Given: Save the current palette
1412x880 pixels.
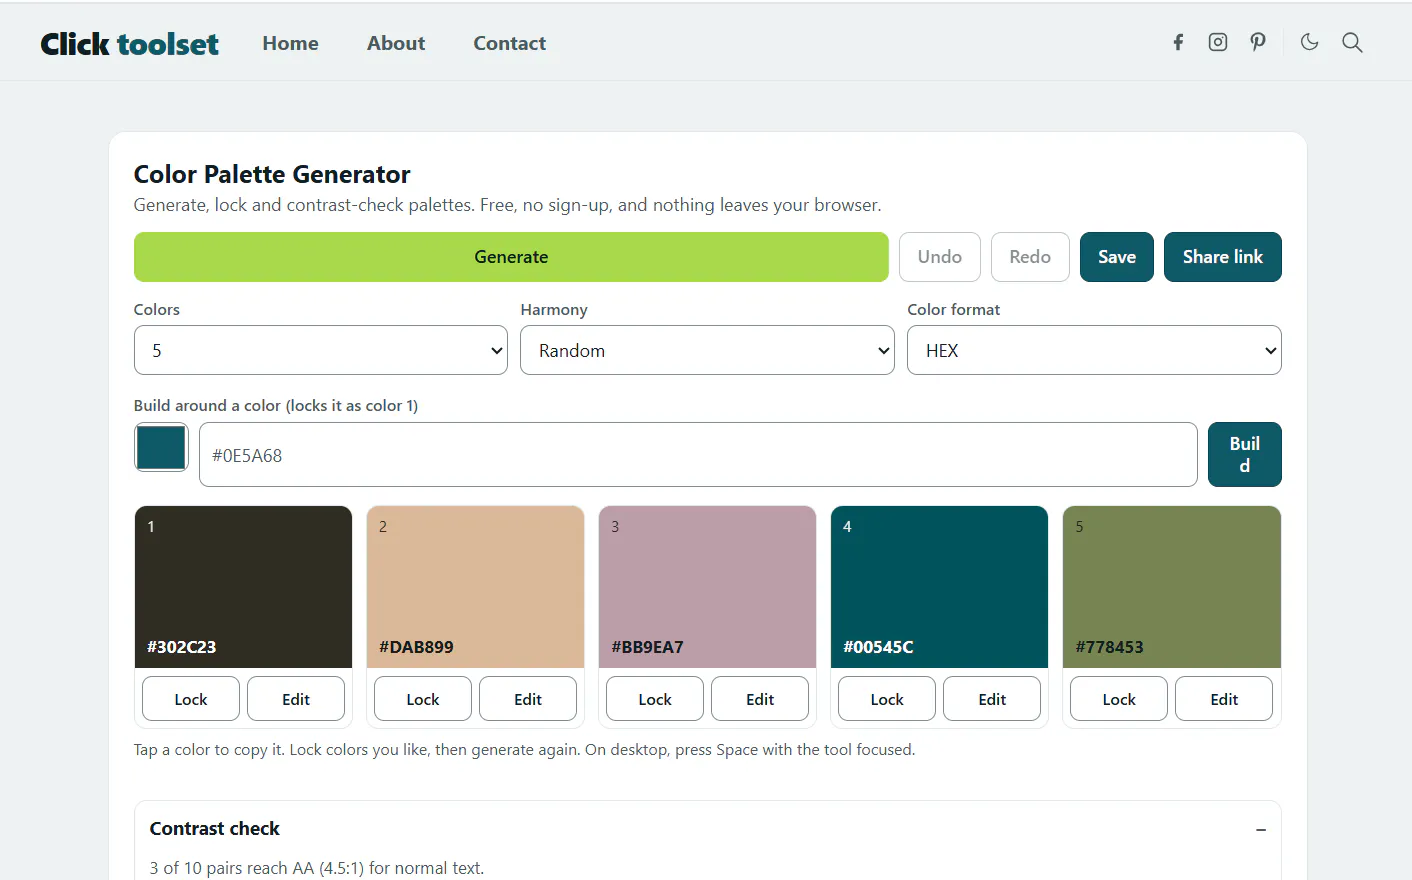Looking at the screenshot, I should click(x=1117, y=257).
